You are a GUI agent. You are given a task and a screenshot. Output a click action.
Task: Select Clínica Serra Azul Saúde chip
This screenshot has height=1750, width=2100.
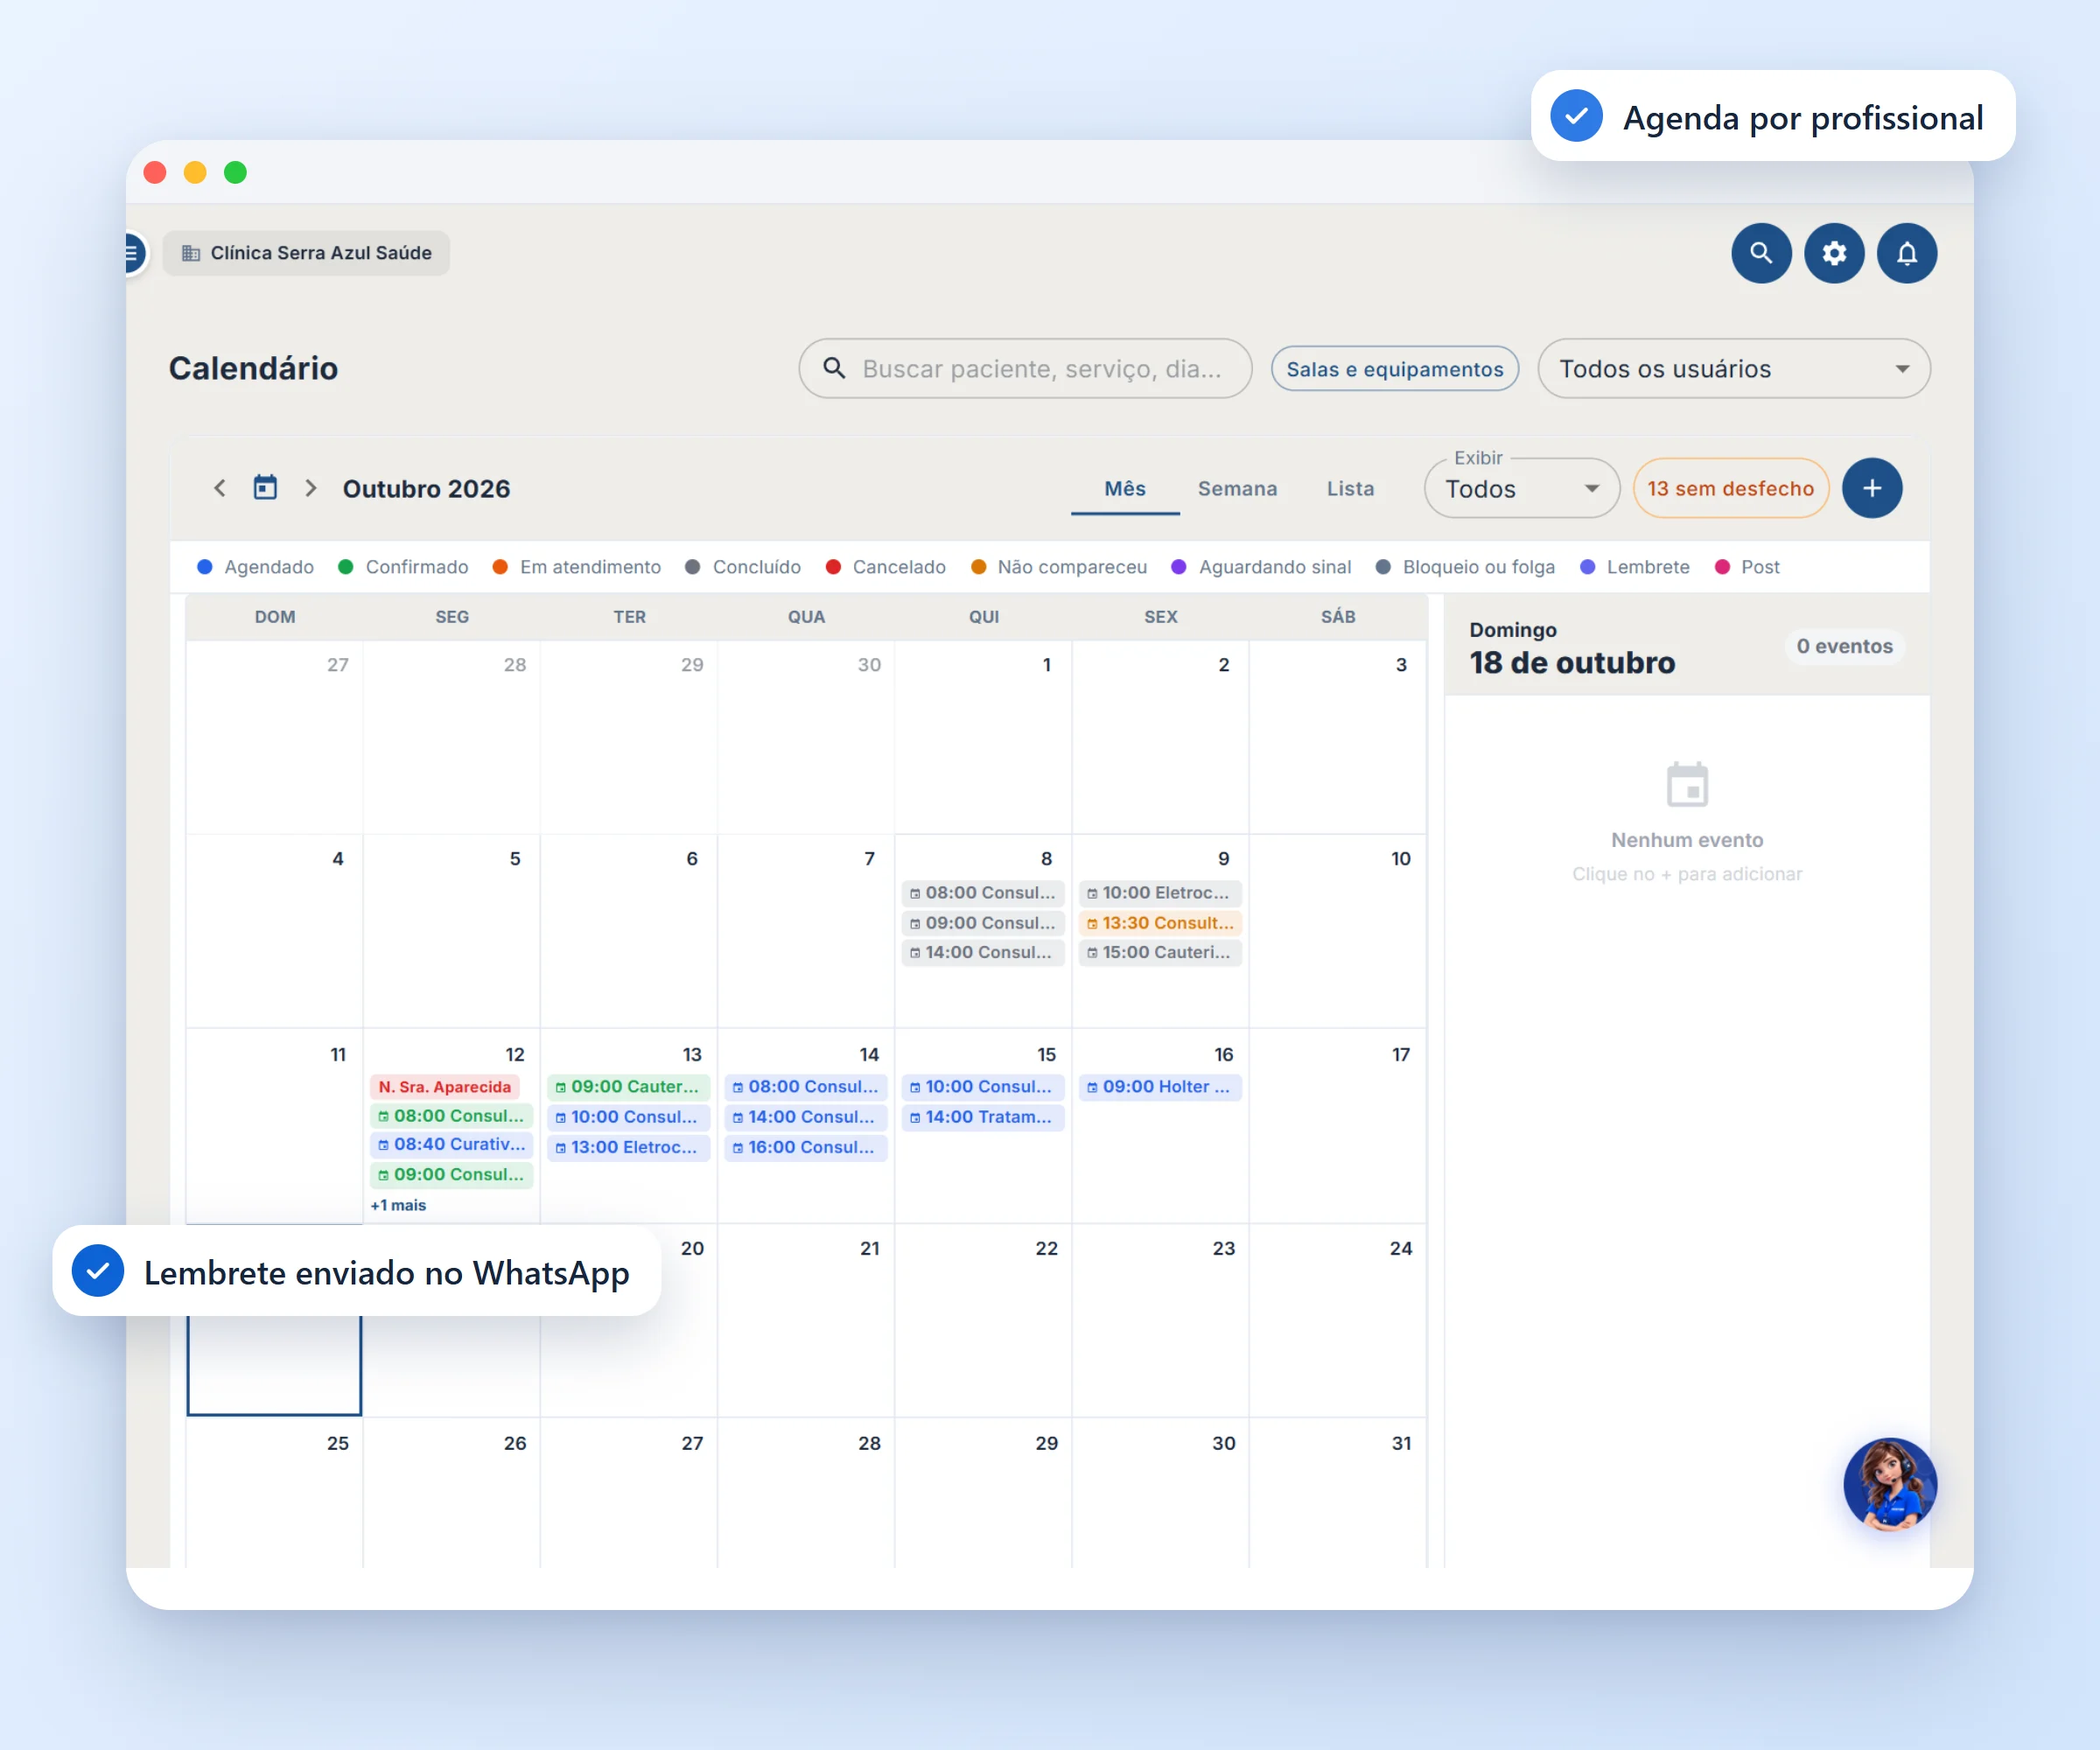pyautogui.click(x=306, y=253)
